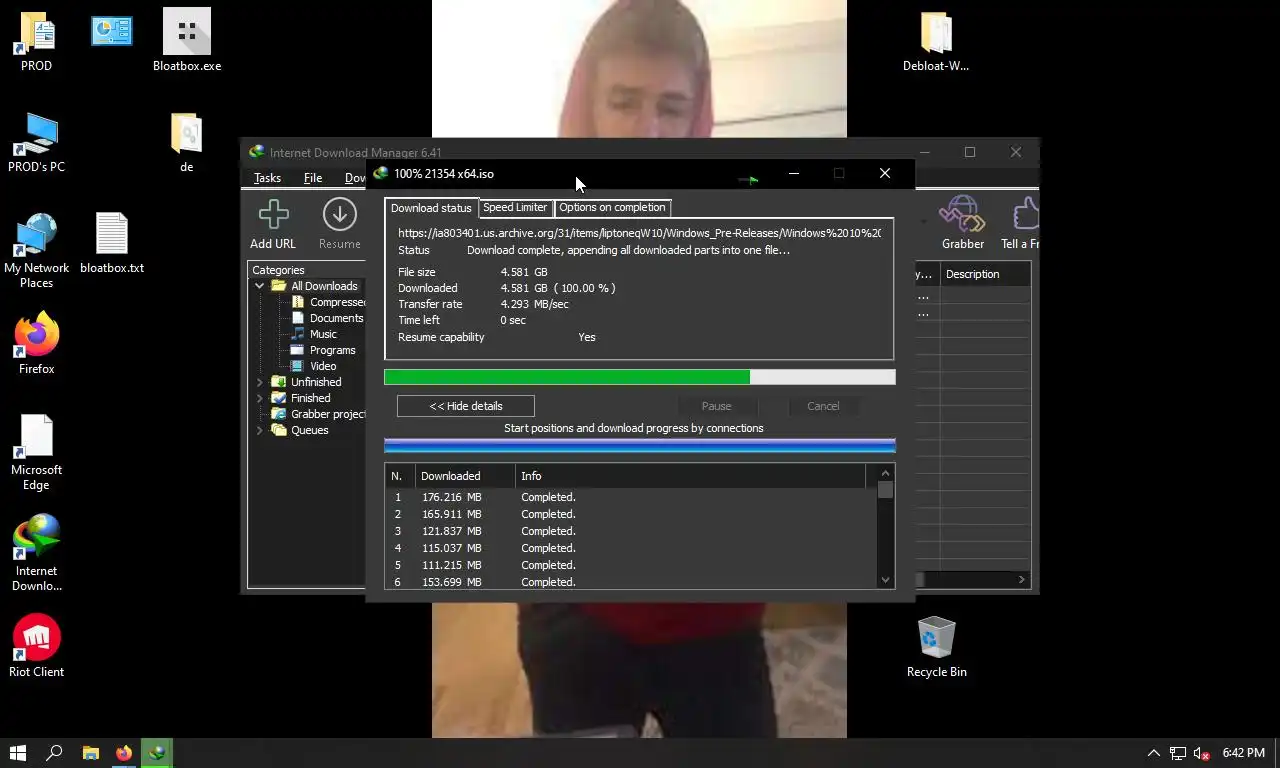The image size is (1280, 768).
Task: Select the Compressed category folder icon
Action: click(298, 302)
